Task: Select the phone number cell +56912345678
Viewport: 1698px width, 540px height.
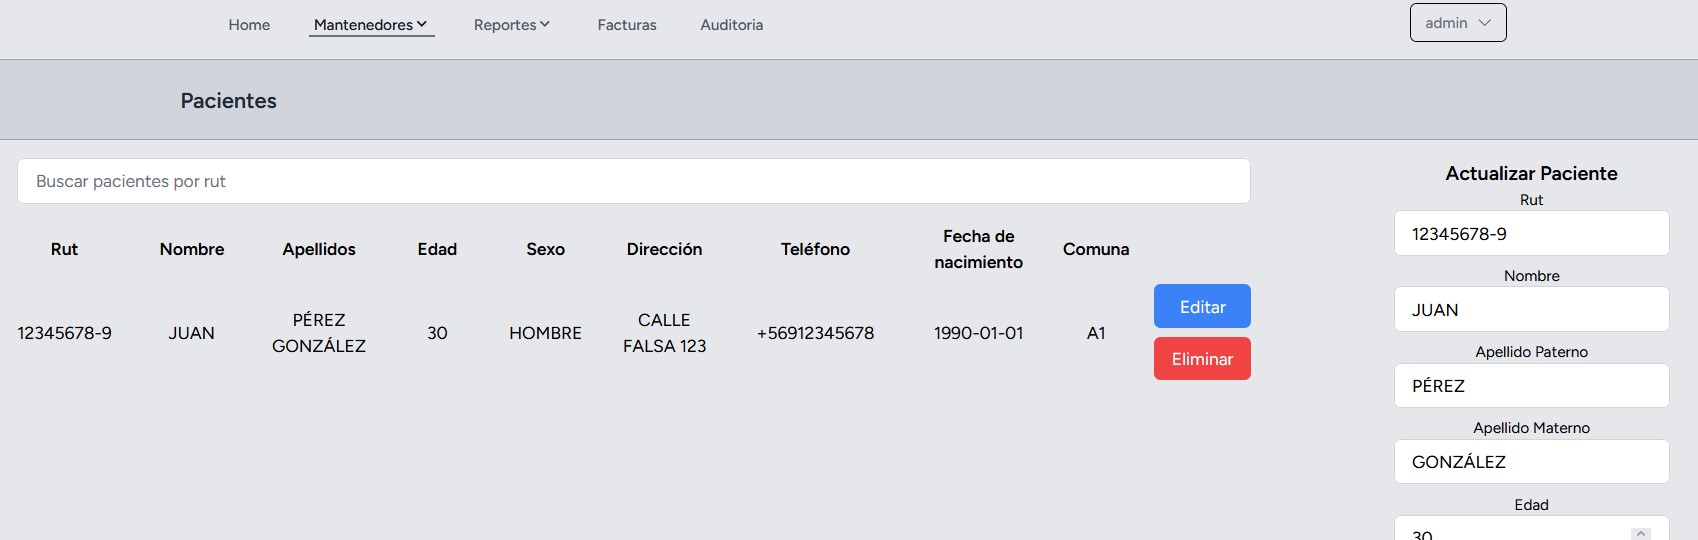Action: [815, 333]
